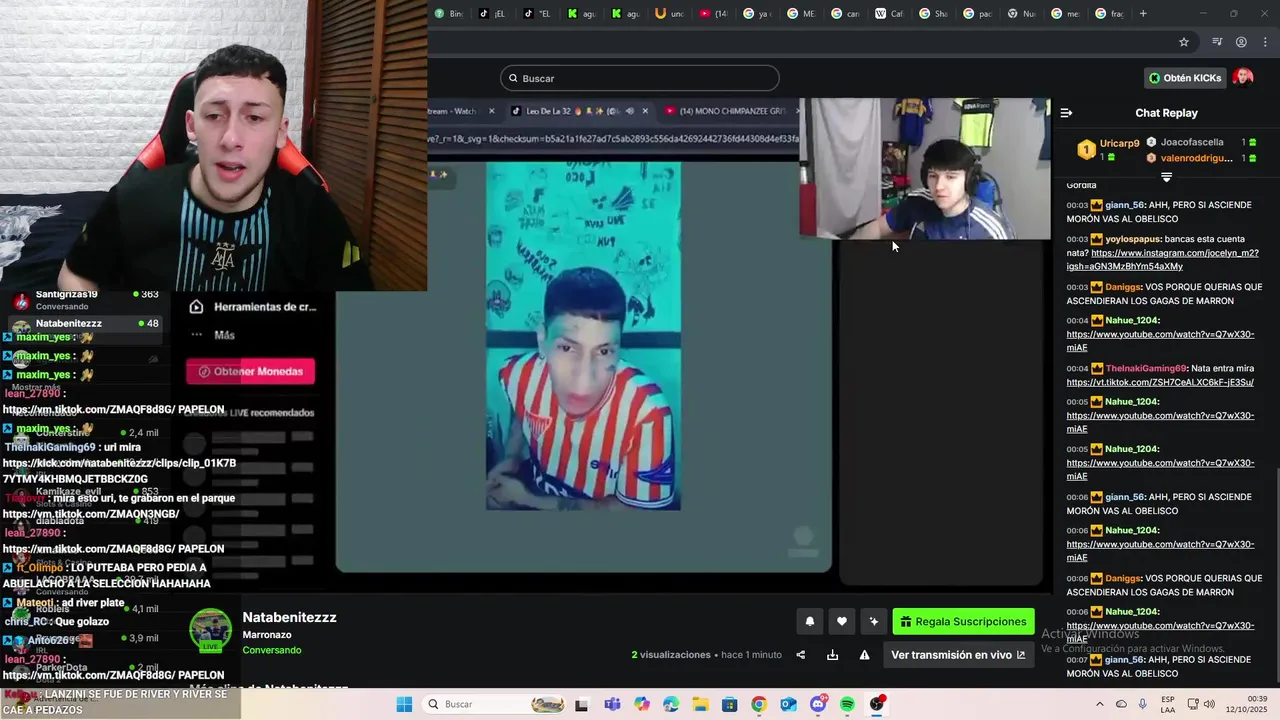Open Ver transmisión en vivo link
The width and height of the screenshot is (1280, 720).
(958, 655)
